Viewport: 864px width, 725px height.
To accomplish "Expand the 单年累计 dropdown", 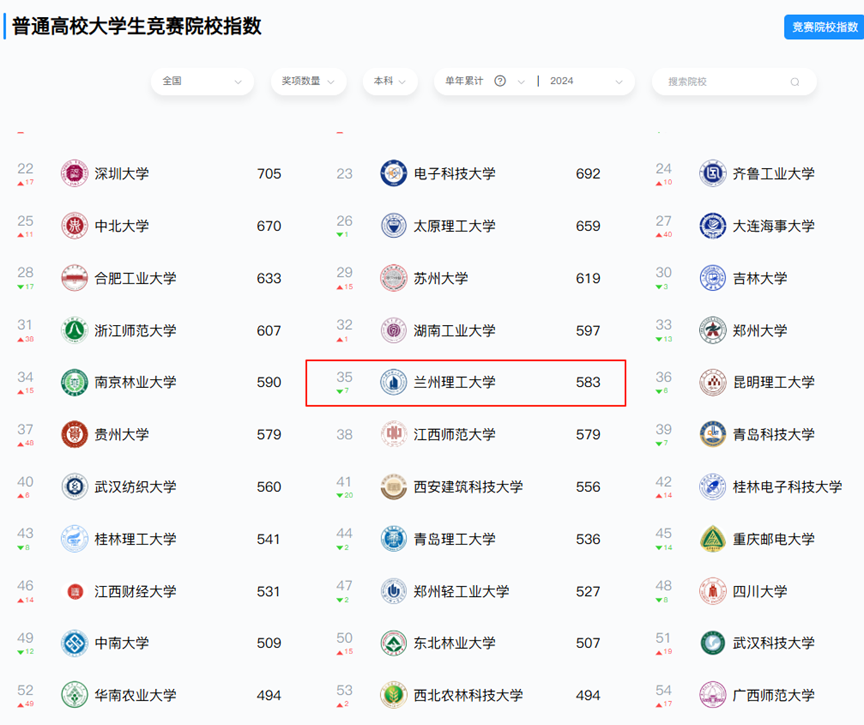I will pos(521,81).
